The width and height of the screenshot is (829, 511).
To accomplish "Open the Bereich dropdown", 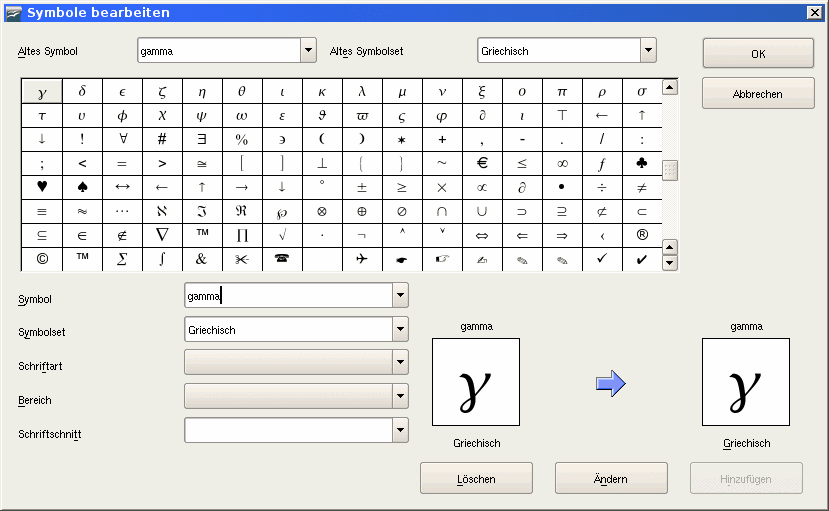I will click(400, 396).
